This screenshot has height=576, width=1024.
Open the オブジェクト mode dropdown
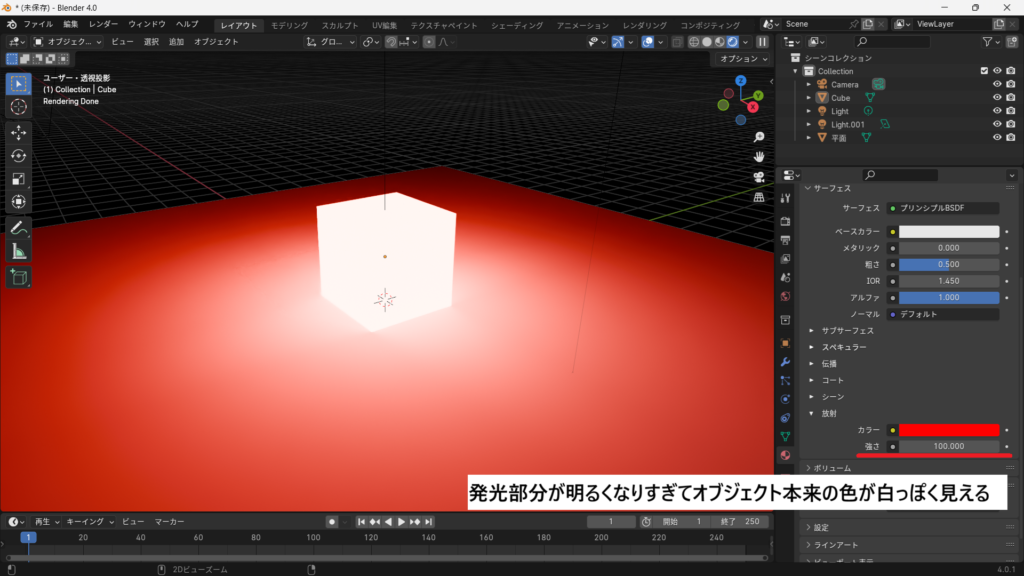click(x=68, y=42)
